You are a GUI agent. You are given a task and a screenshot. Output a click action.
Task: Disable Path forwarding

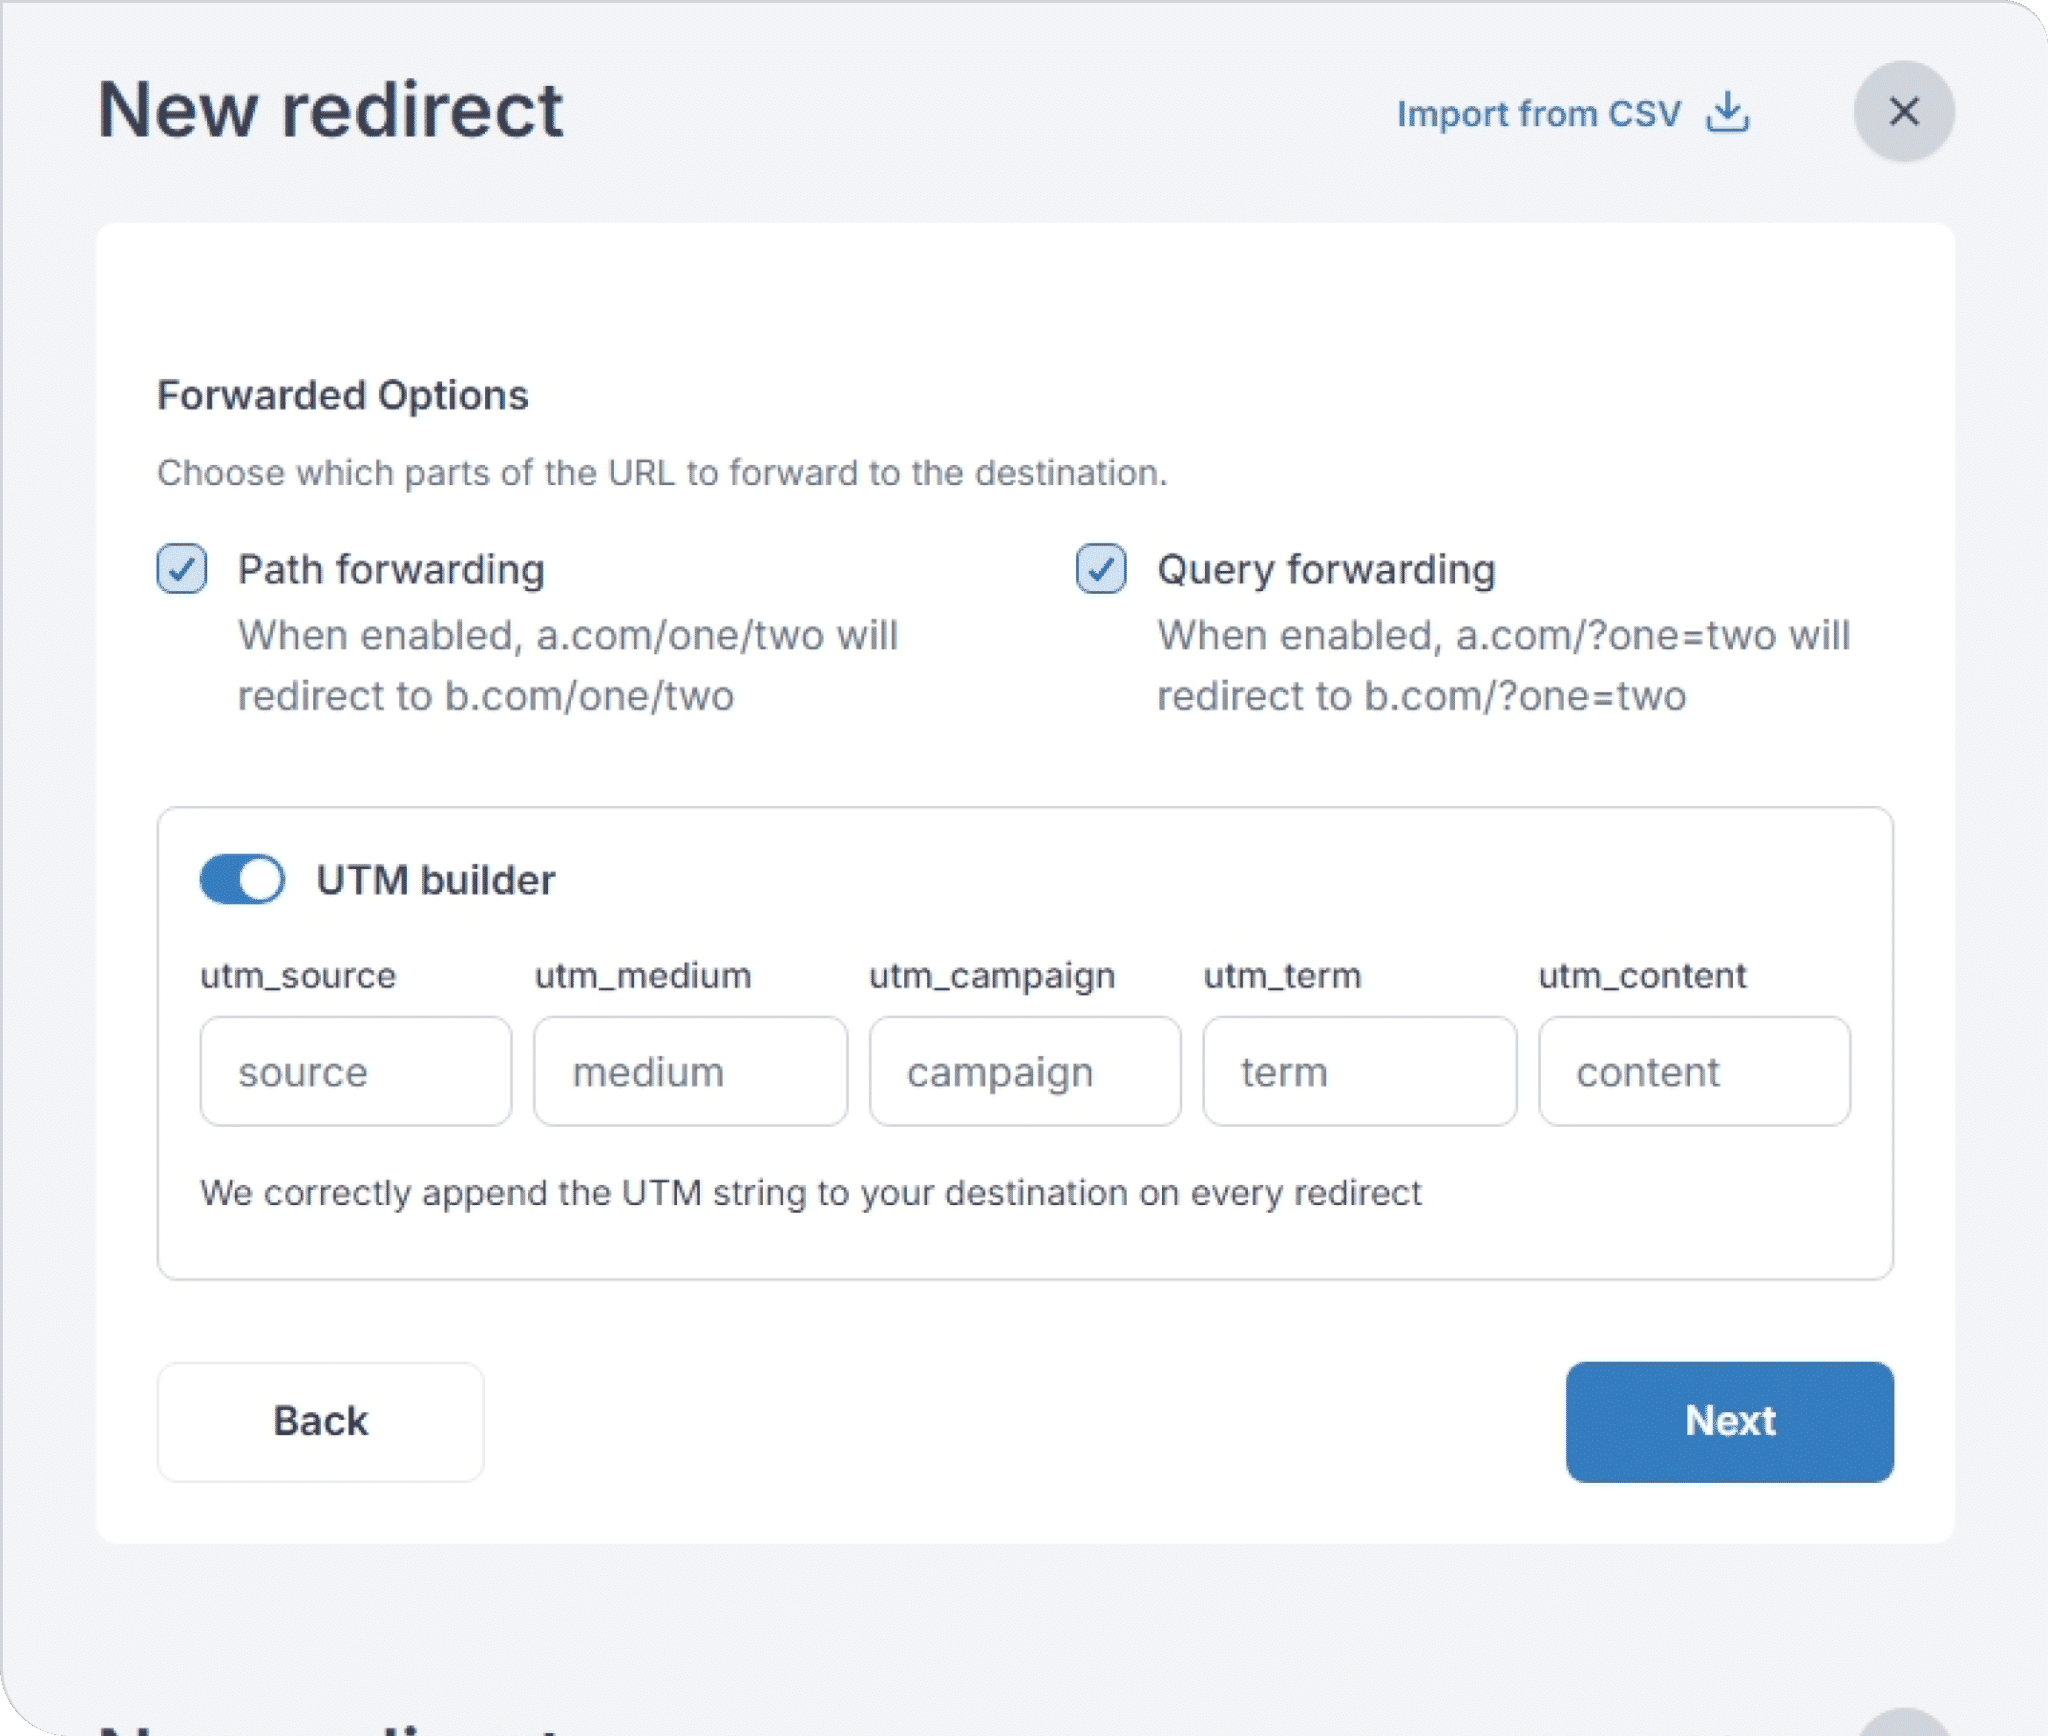tap(183, 568)
